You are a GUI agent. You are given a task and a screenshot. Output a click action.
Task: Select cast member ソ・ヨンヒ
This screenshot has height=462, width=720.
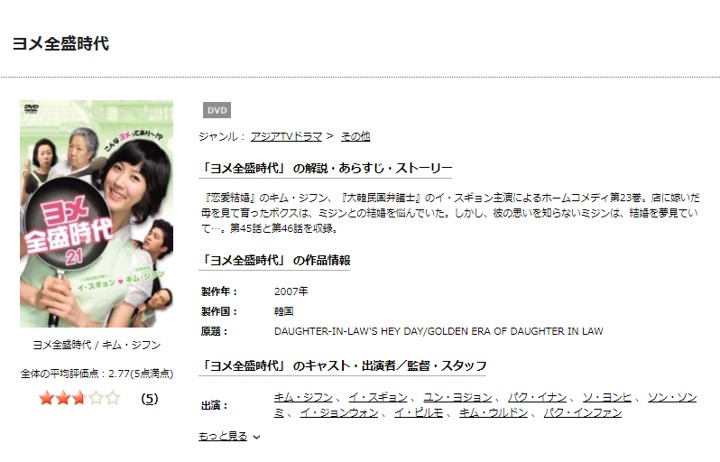tap(607, 397)
